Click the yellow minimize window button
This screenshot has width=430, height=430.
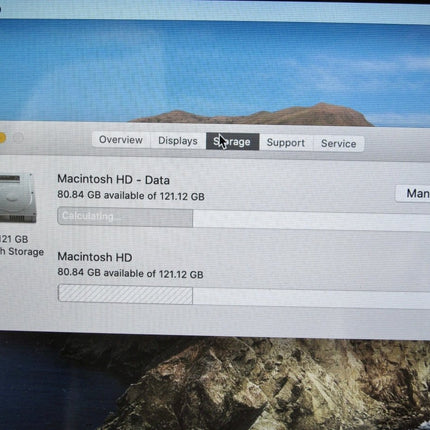tap(2, 138)
